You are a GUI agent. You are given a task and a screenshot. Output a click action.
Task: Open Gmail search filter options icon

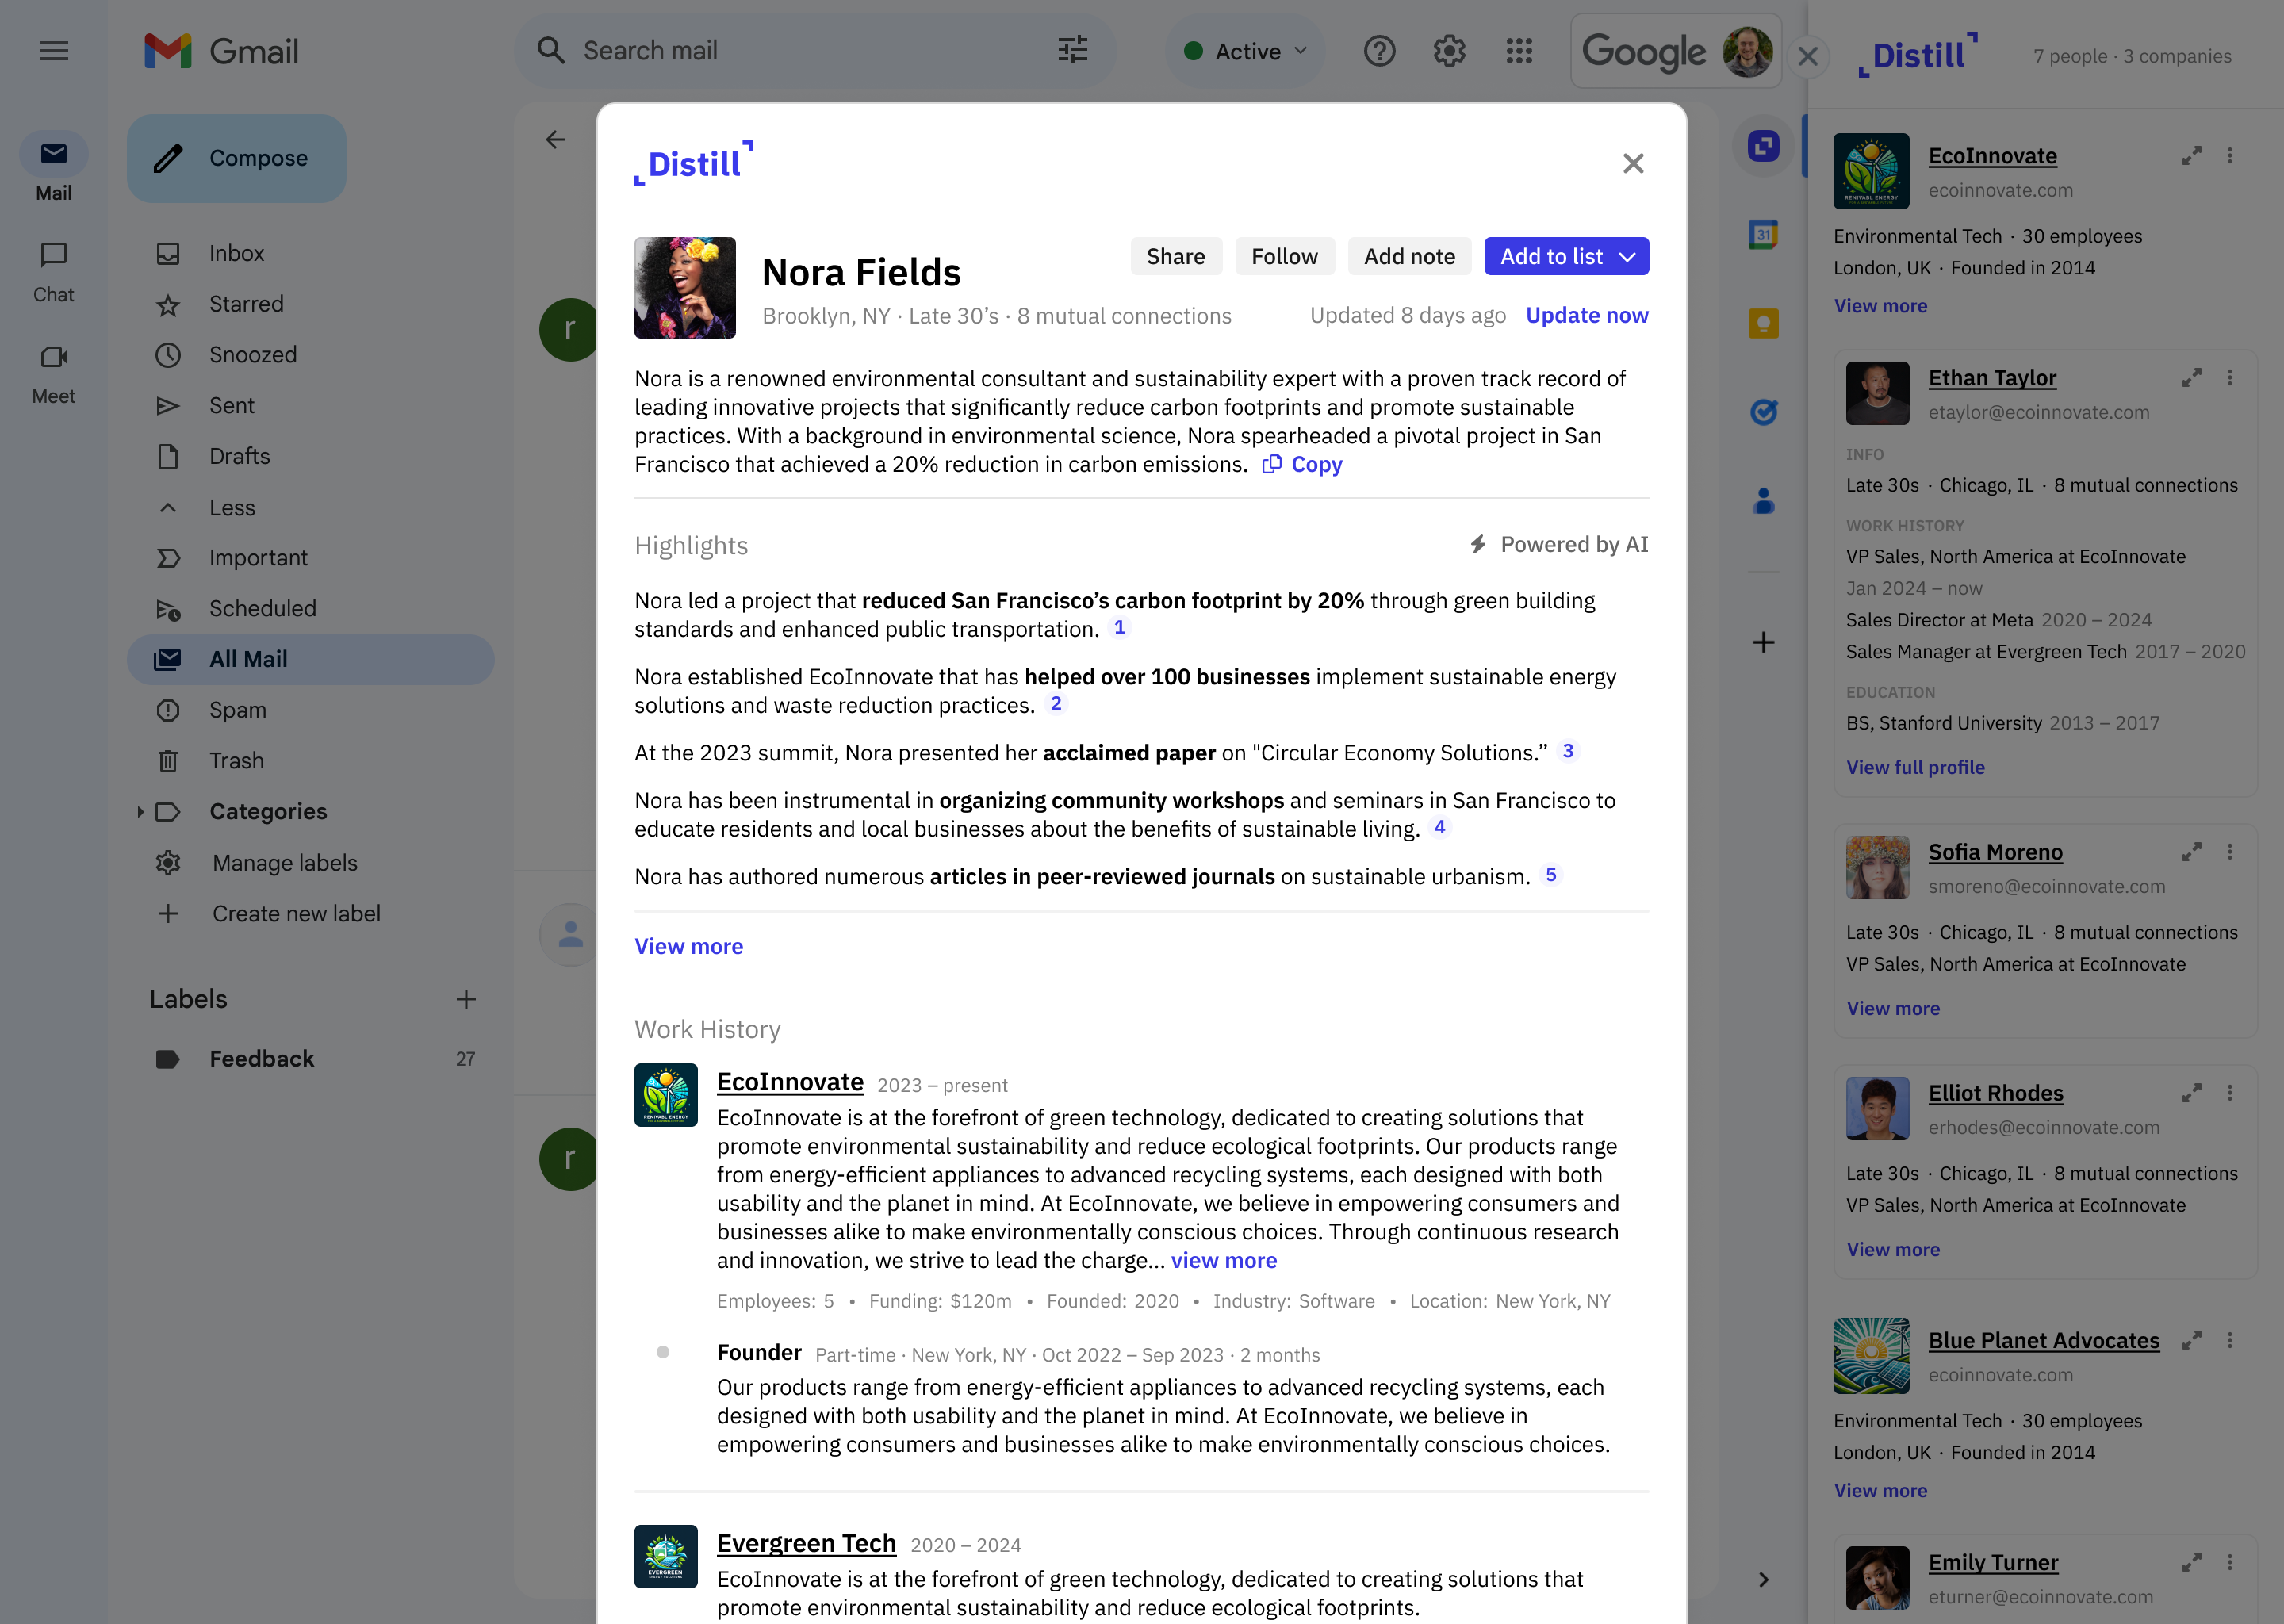(1072, 50)
